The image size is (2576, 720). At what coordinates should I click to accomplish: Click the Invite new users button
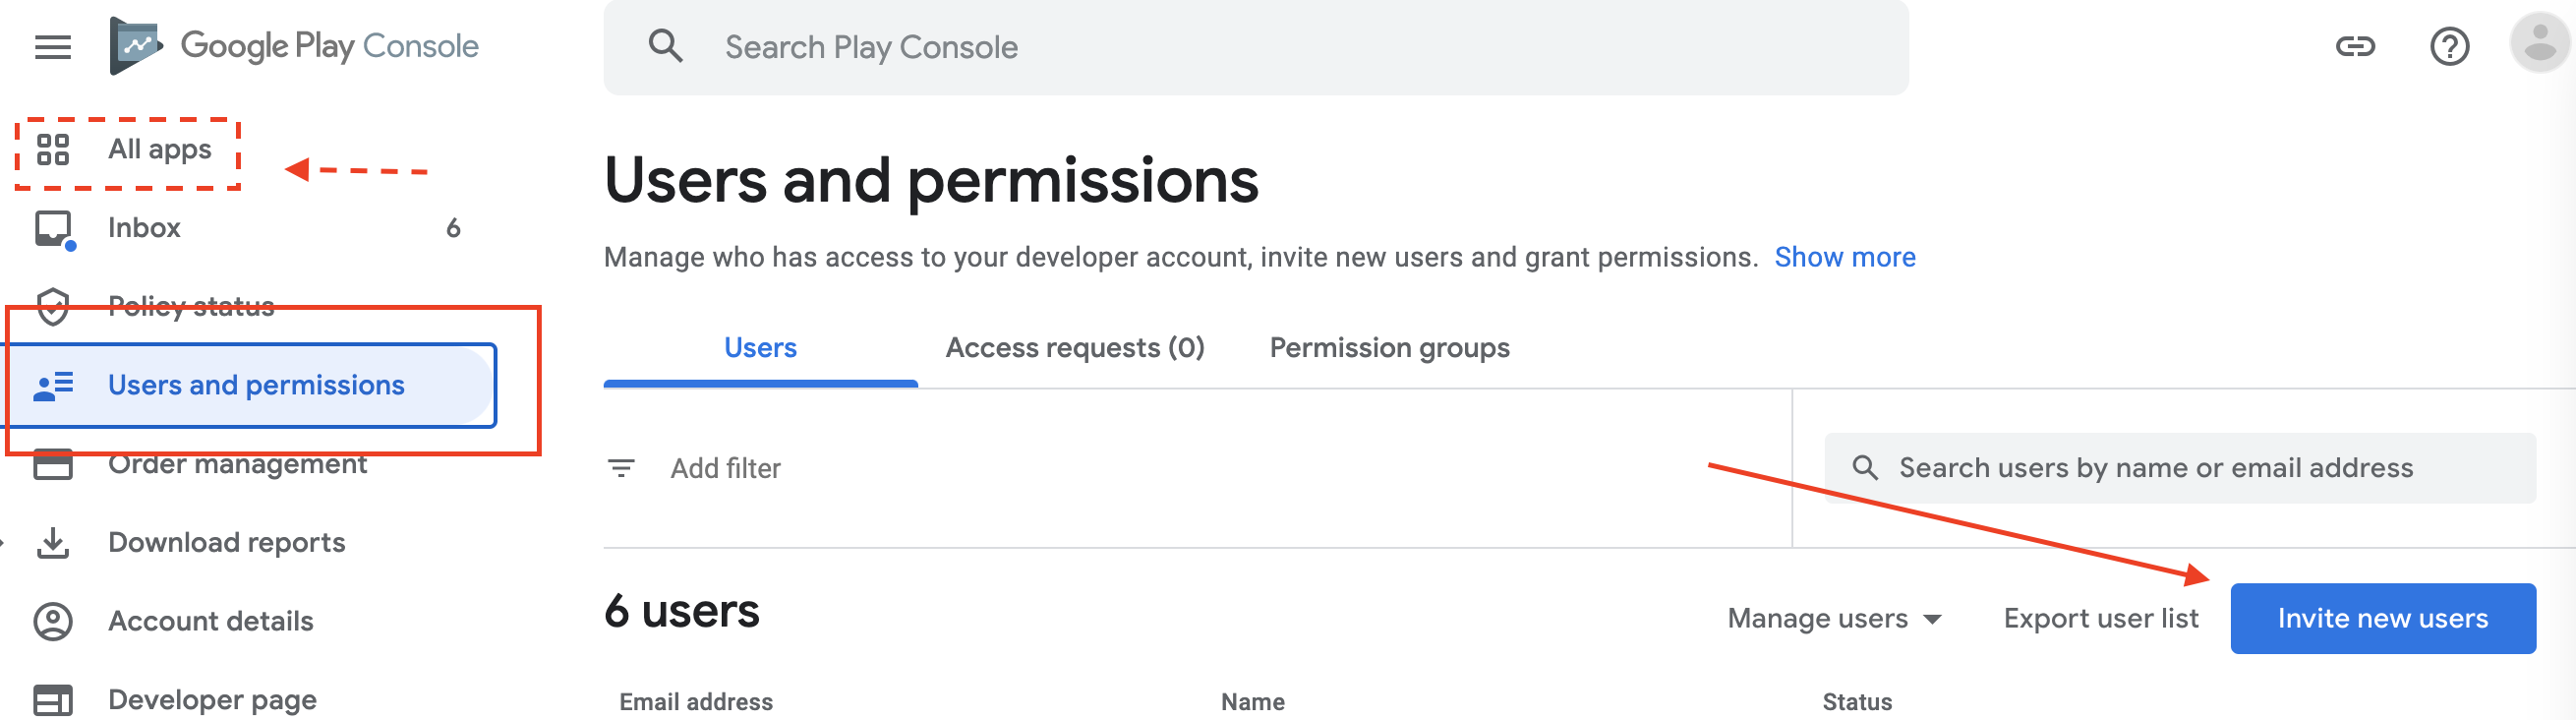2382,619
